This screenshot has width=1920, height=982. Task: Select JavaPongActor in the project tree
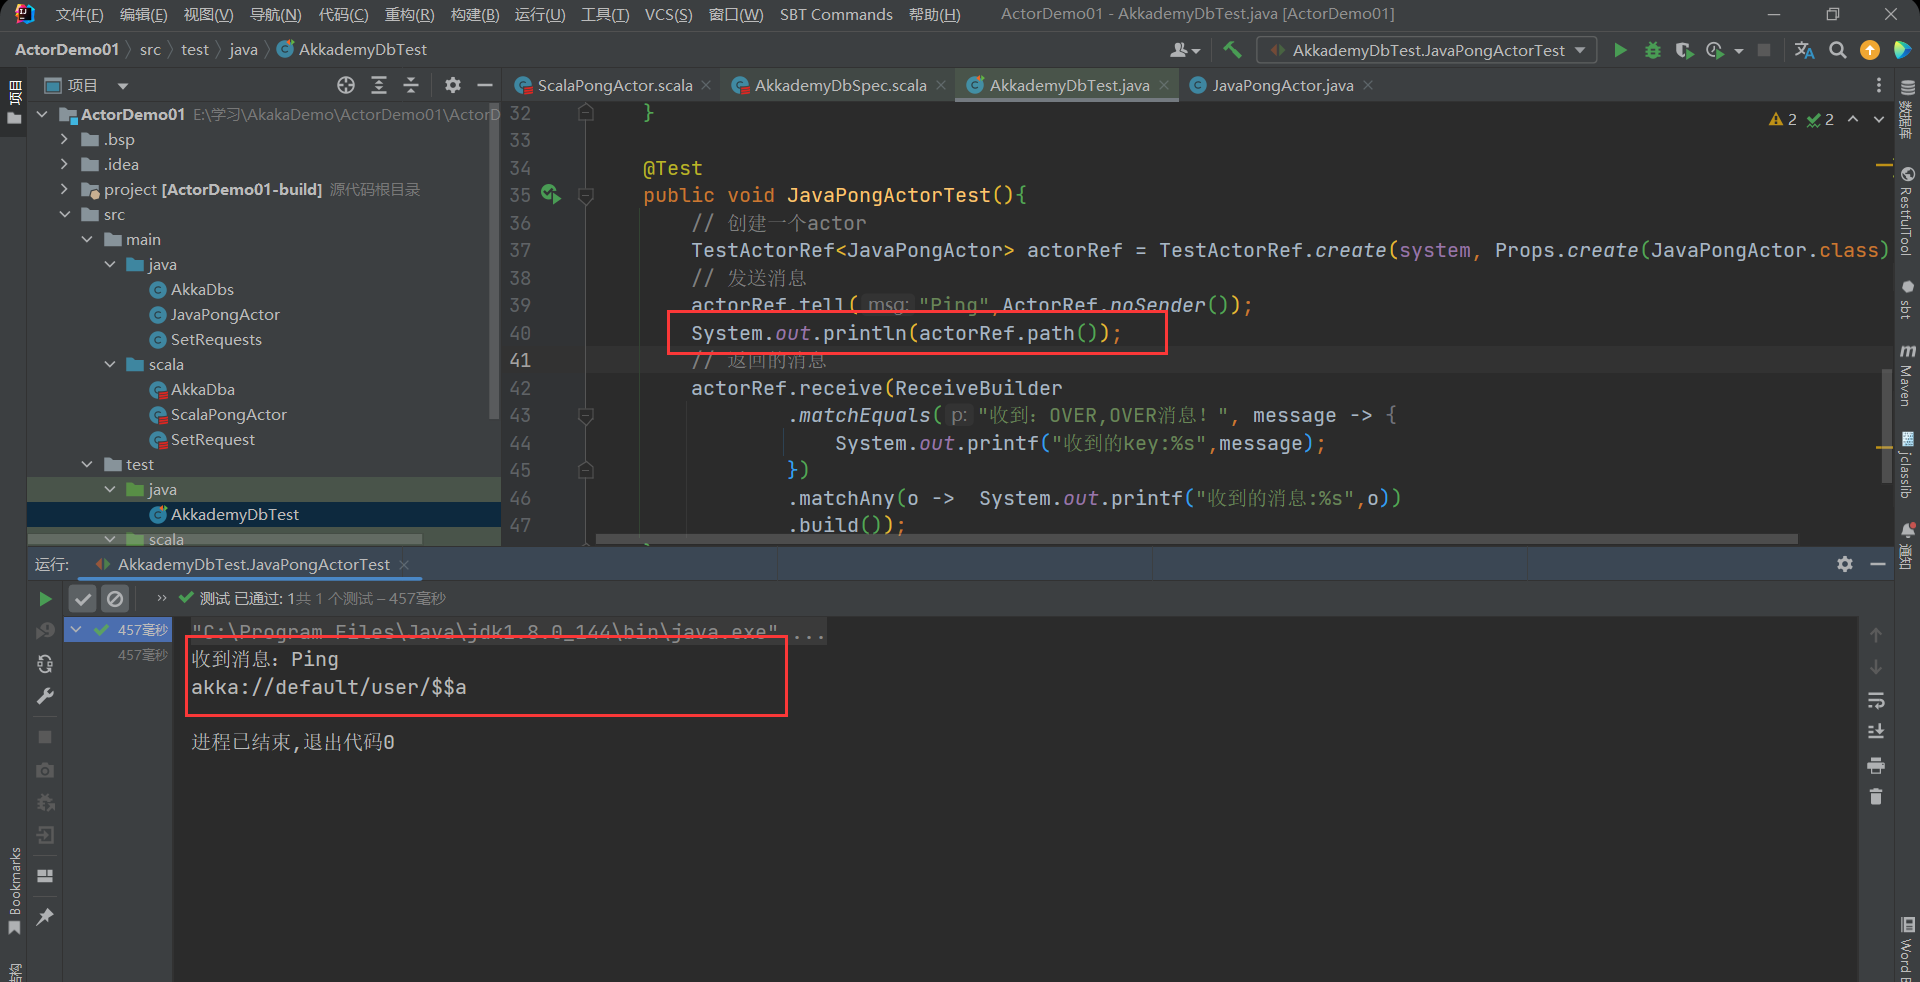225,314
